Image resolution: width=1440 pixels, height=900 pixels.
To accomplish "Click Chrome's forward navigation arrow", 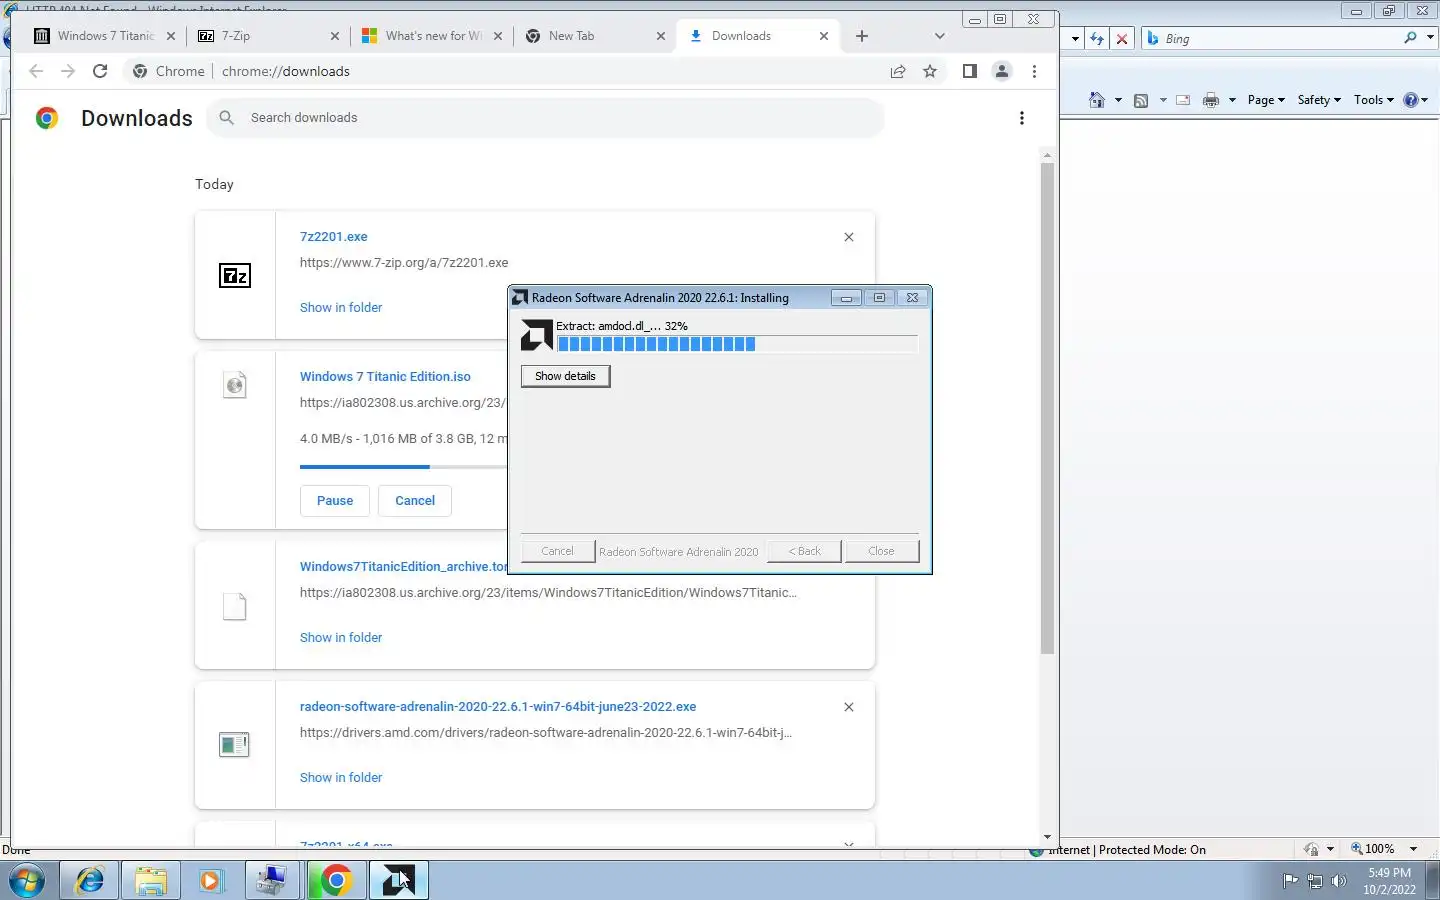I will (68, 71).
